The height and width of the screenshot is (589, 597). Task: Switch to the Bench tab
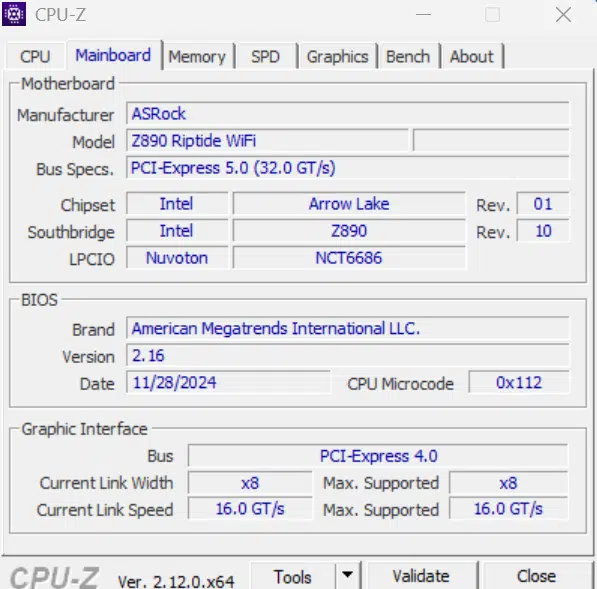click(408, 57)
